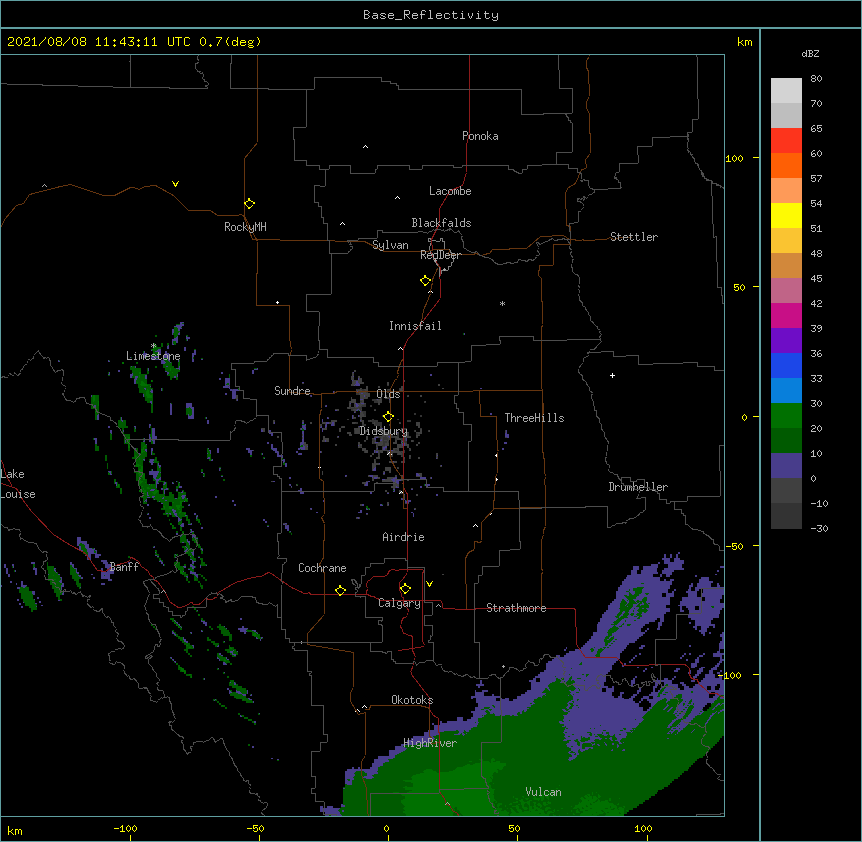Click the RockyMH label

(x=245, y=227)
